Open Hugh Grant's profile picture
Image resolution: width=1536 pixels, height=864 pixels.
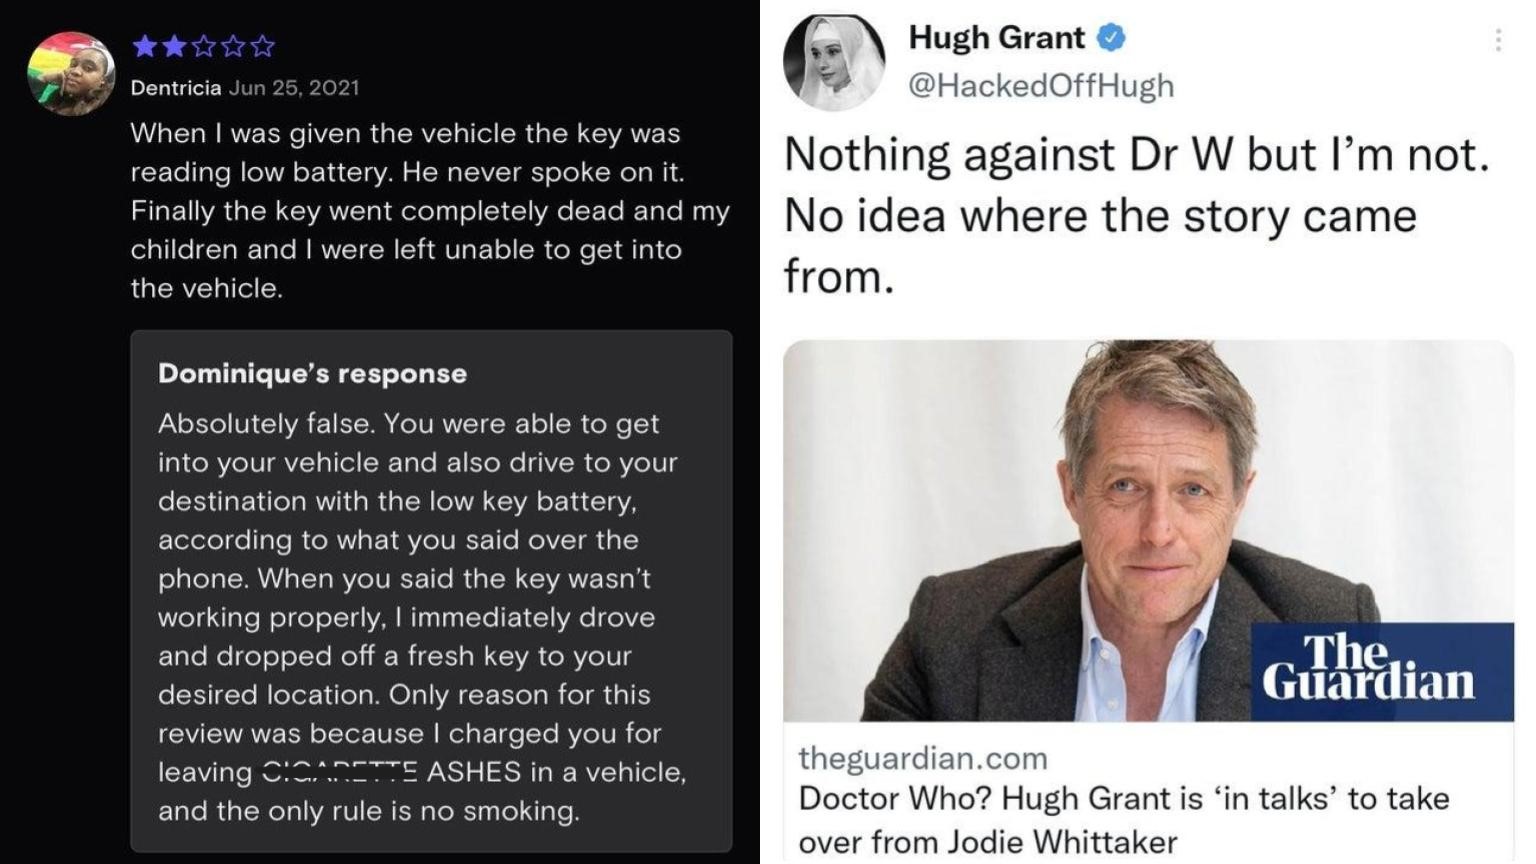pyautogui.click(x=834, y=62)
